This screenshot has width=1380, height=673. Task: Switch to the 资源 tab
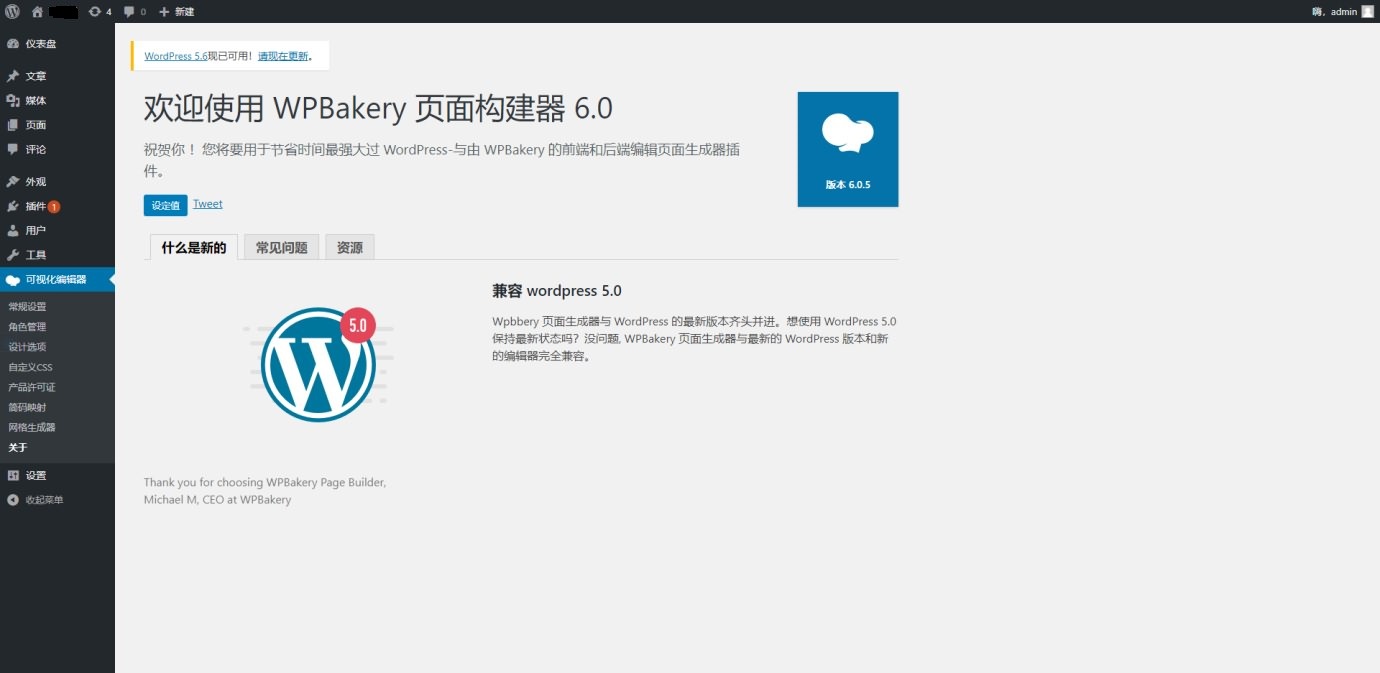[x=350, y=247]
